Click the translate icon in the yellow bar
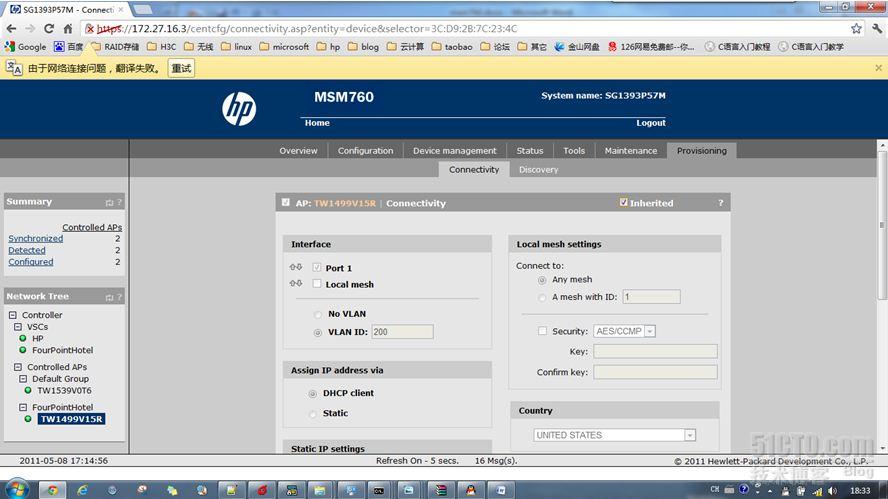The image size is (888, 499). tap(14, 68)
